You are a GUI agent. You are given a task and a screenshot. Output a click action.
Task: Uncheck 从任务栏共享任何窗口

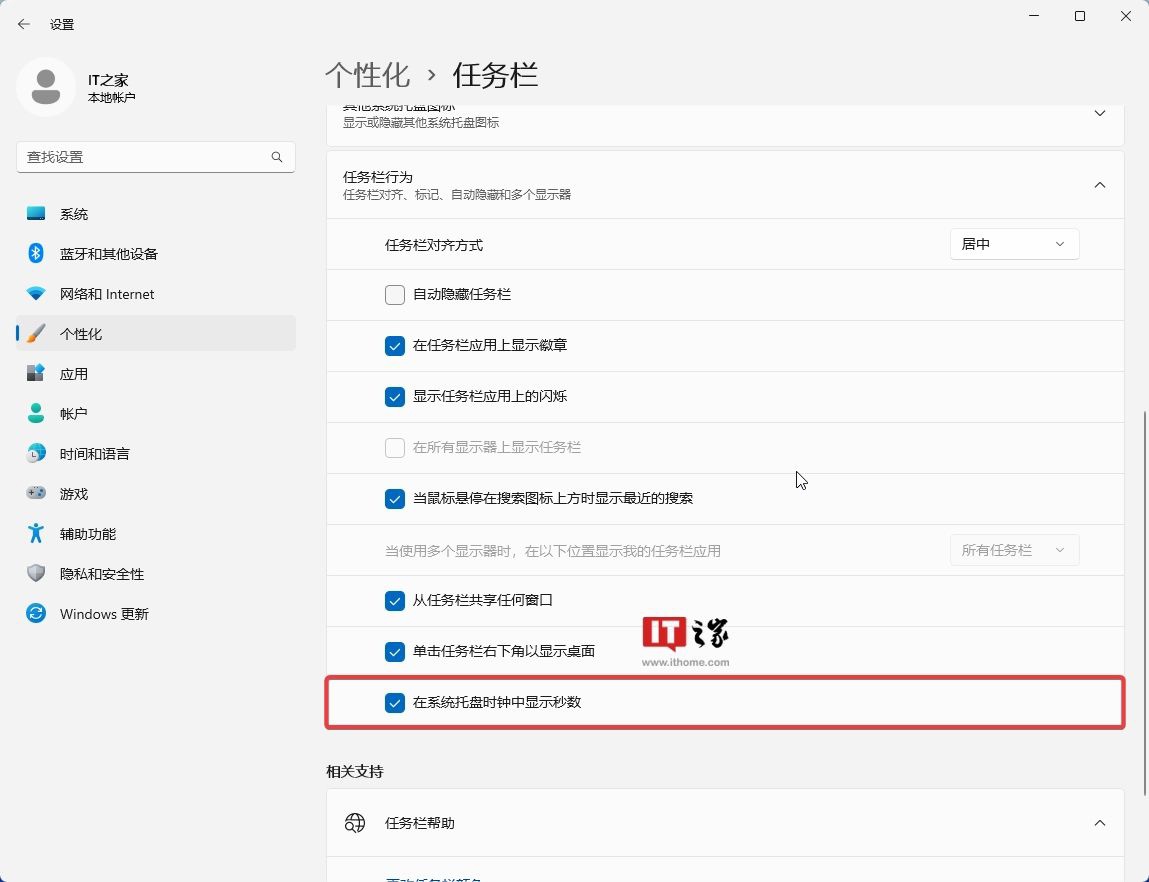click(x=394, y=600)
